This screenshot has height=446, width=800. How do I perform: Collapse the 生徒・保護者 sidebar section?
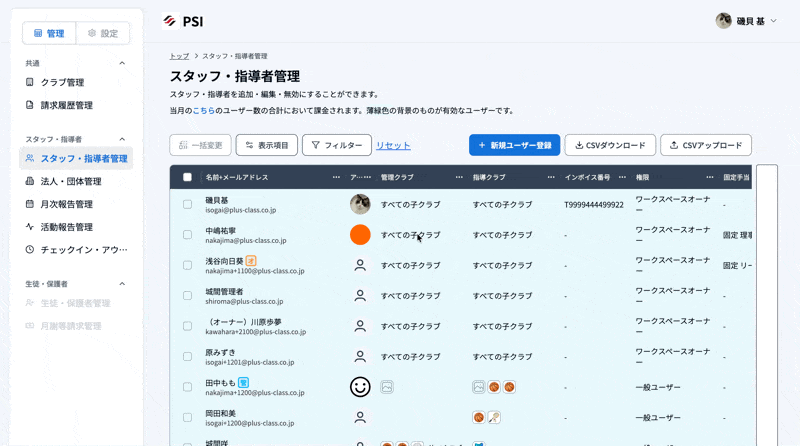click(122, 283)
